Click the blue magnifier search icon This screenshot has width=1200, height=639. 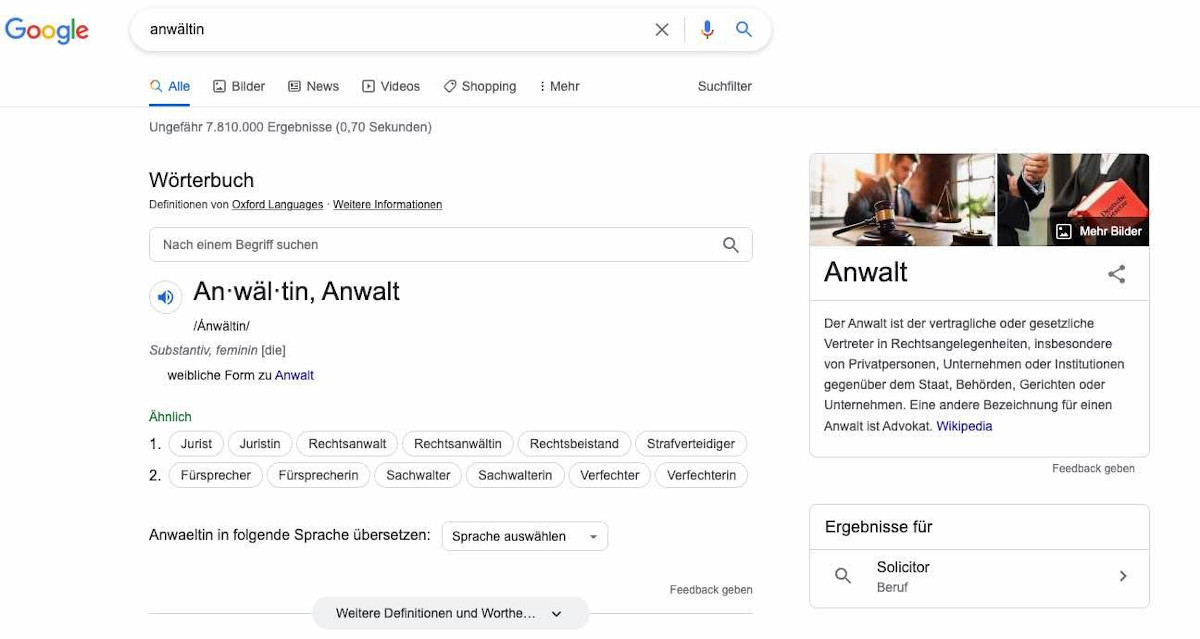tap(744, 30)
